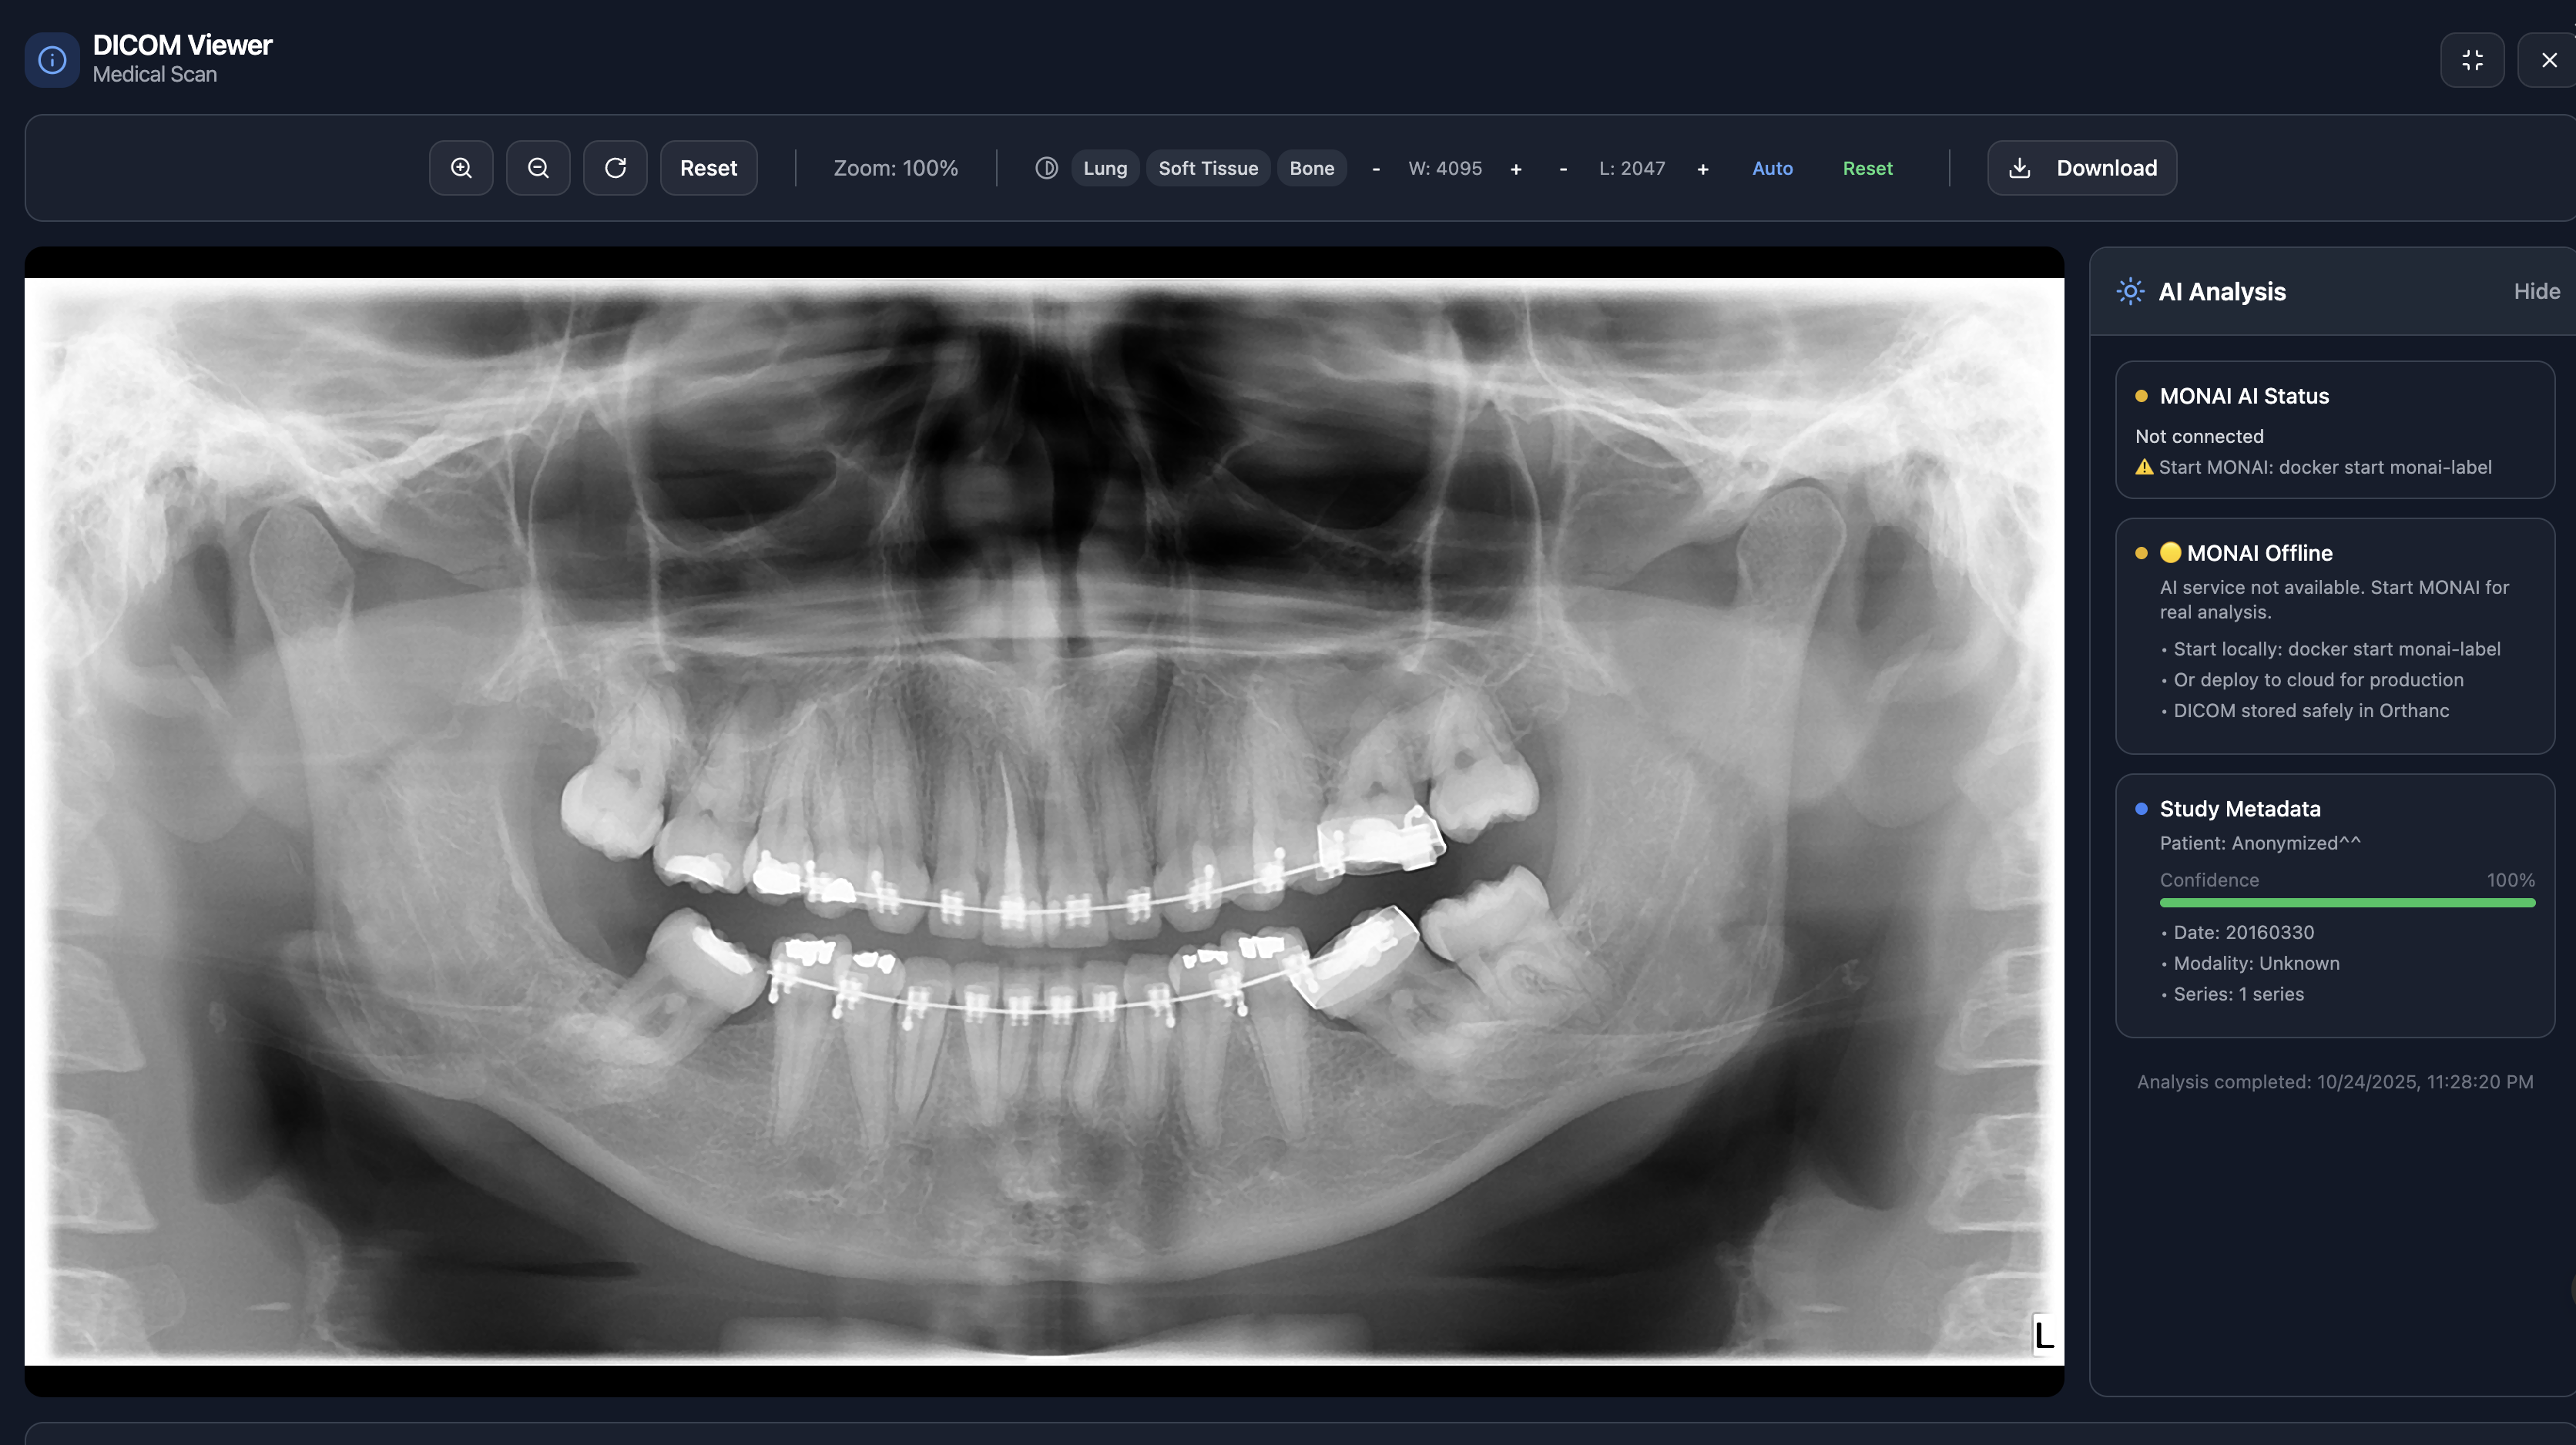Click the zoom in magnifier icon
Screen dimensions: 2576x1445
tap(461, 168)
